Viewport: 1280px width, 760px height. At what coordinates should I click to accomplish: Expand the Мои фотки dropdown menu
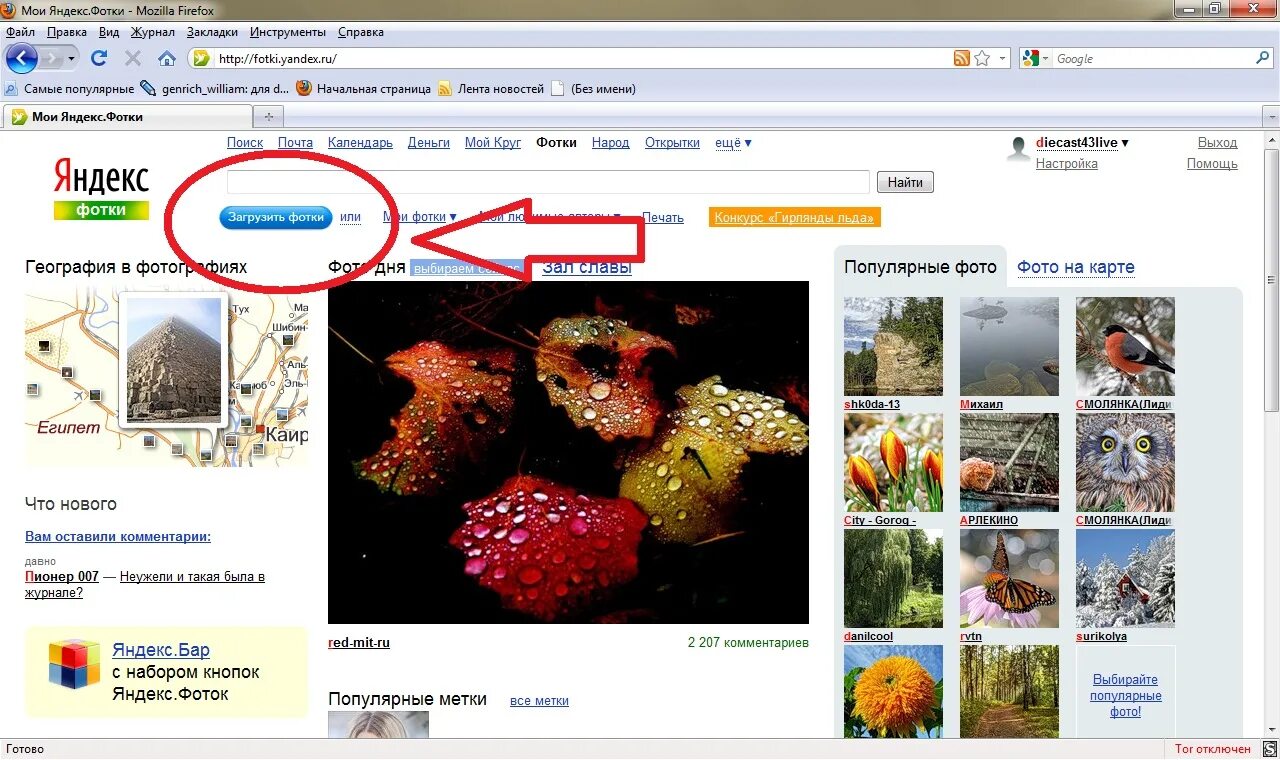[x=420, y=216]
